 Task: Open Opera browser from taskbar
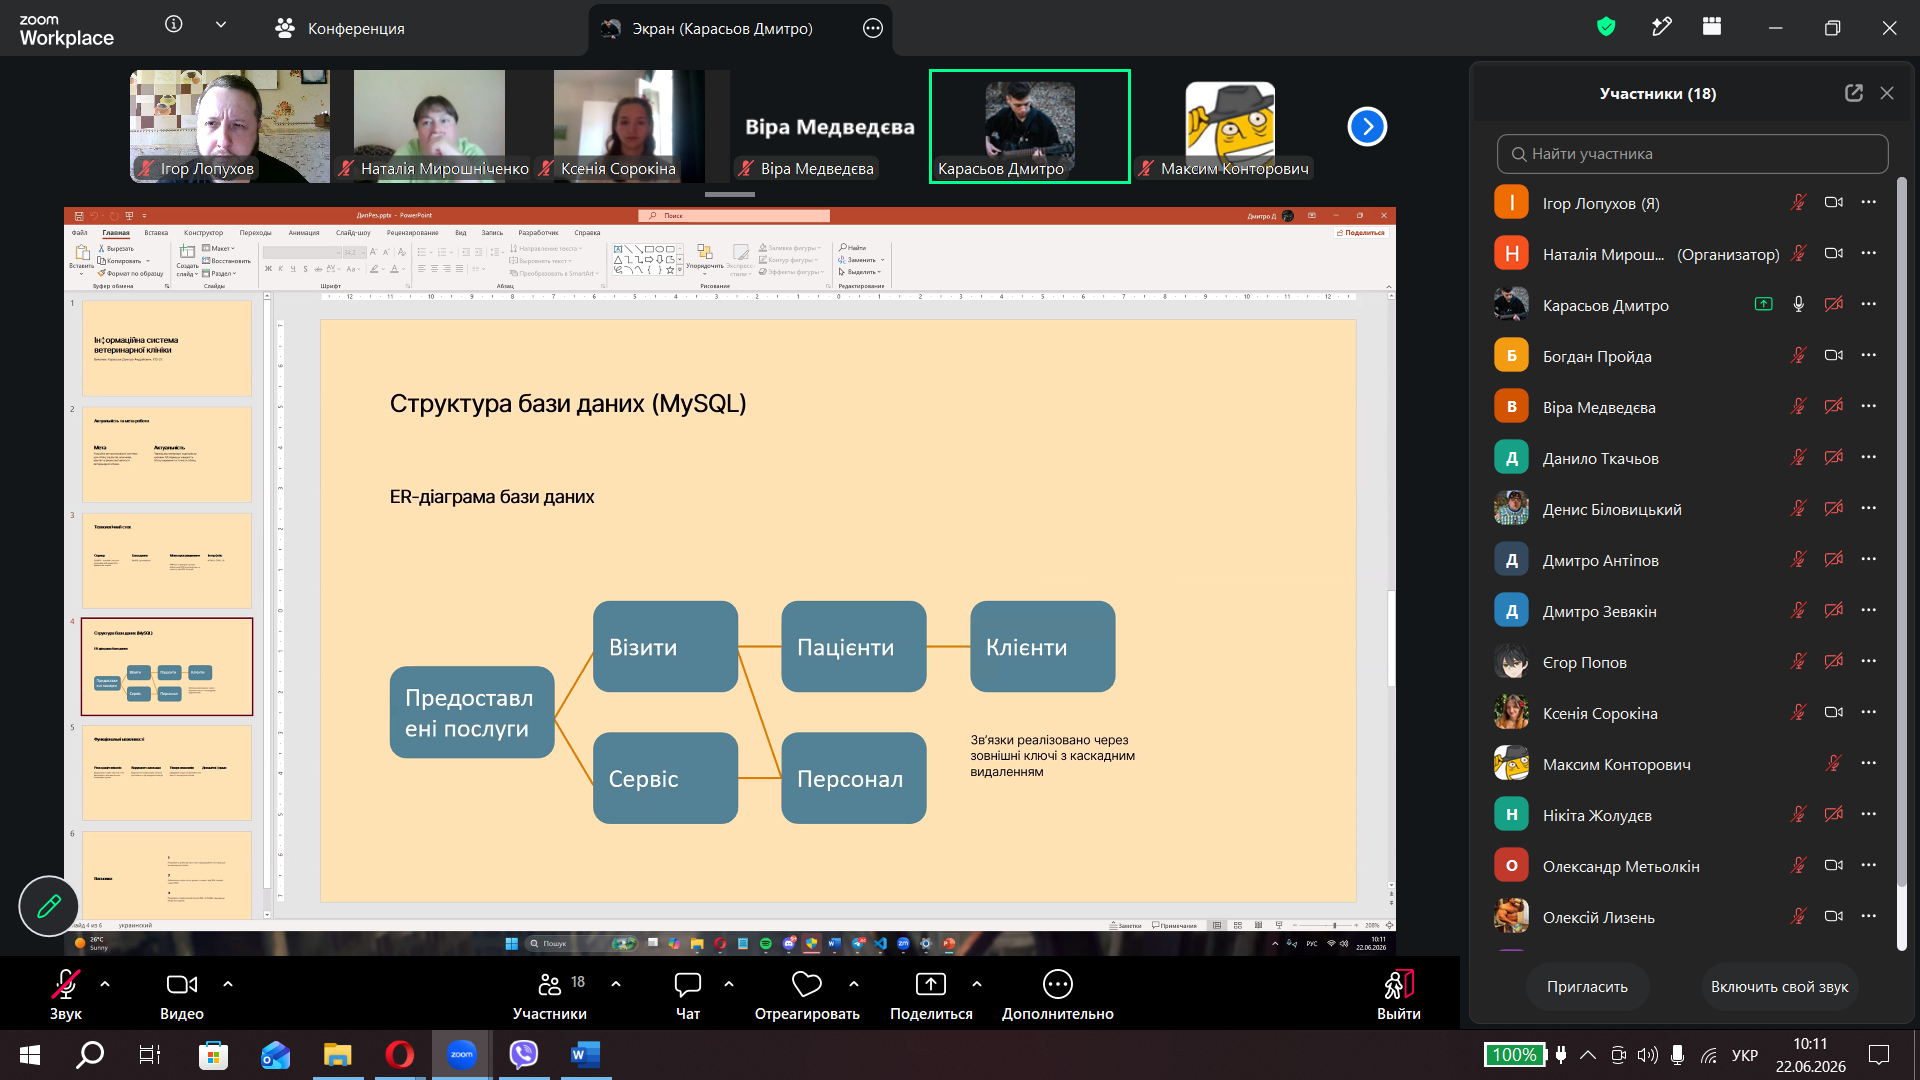399,1054
